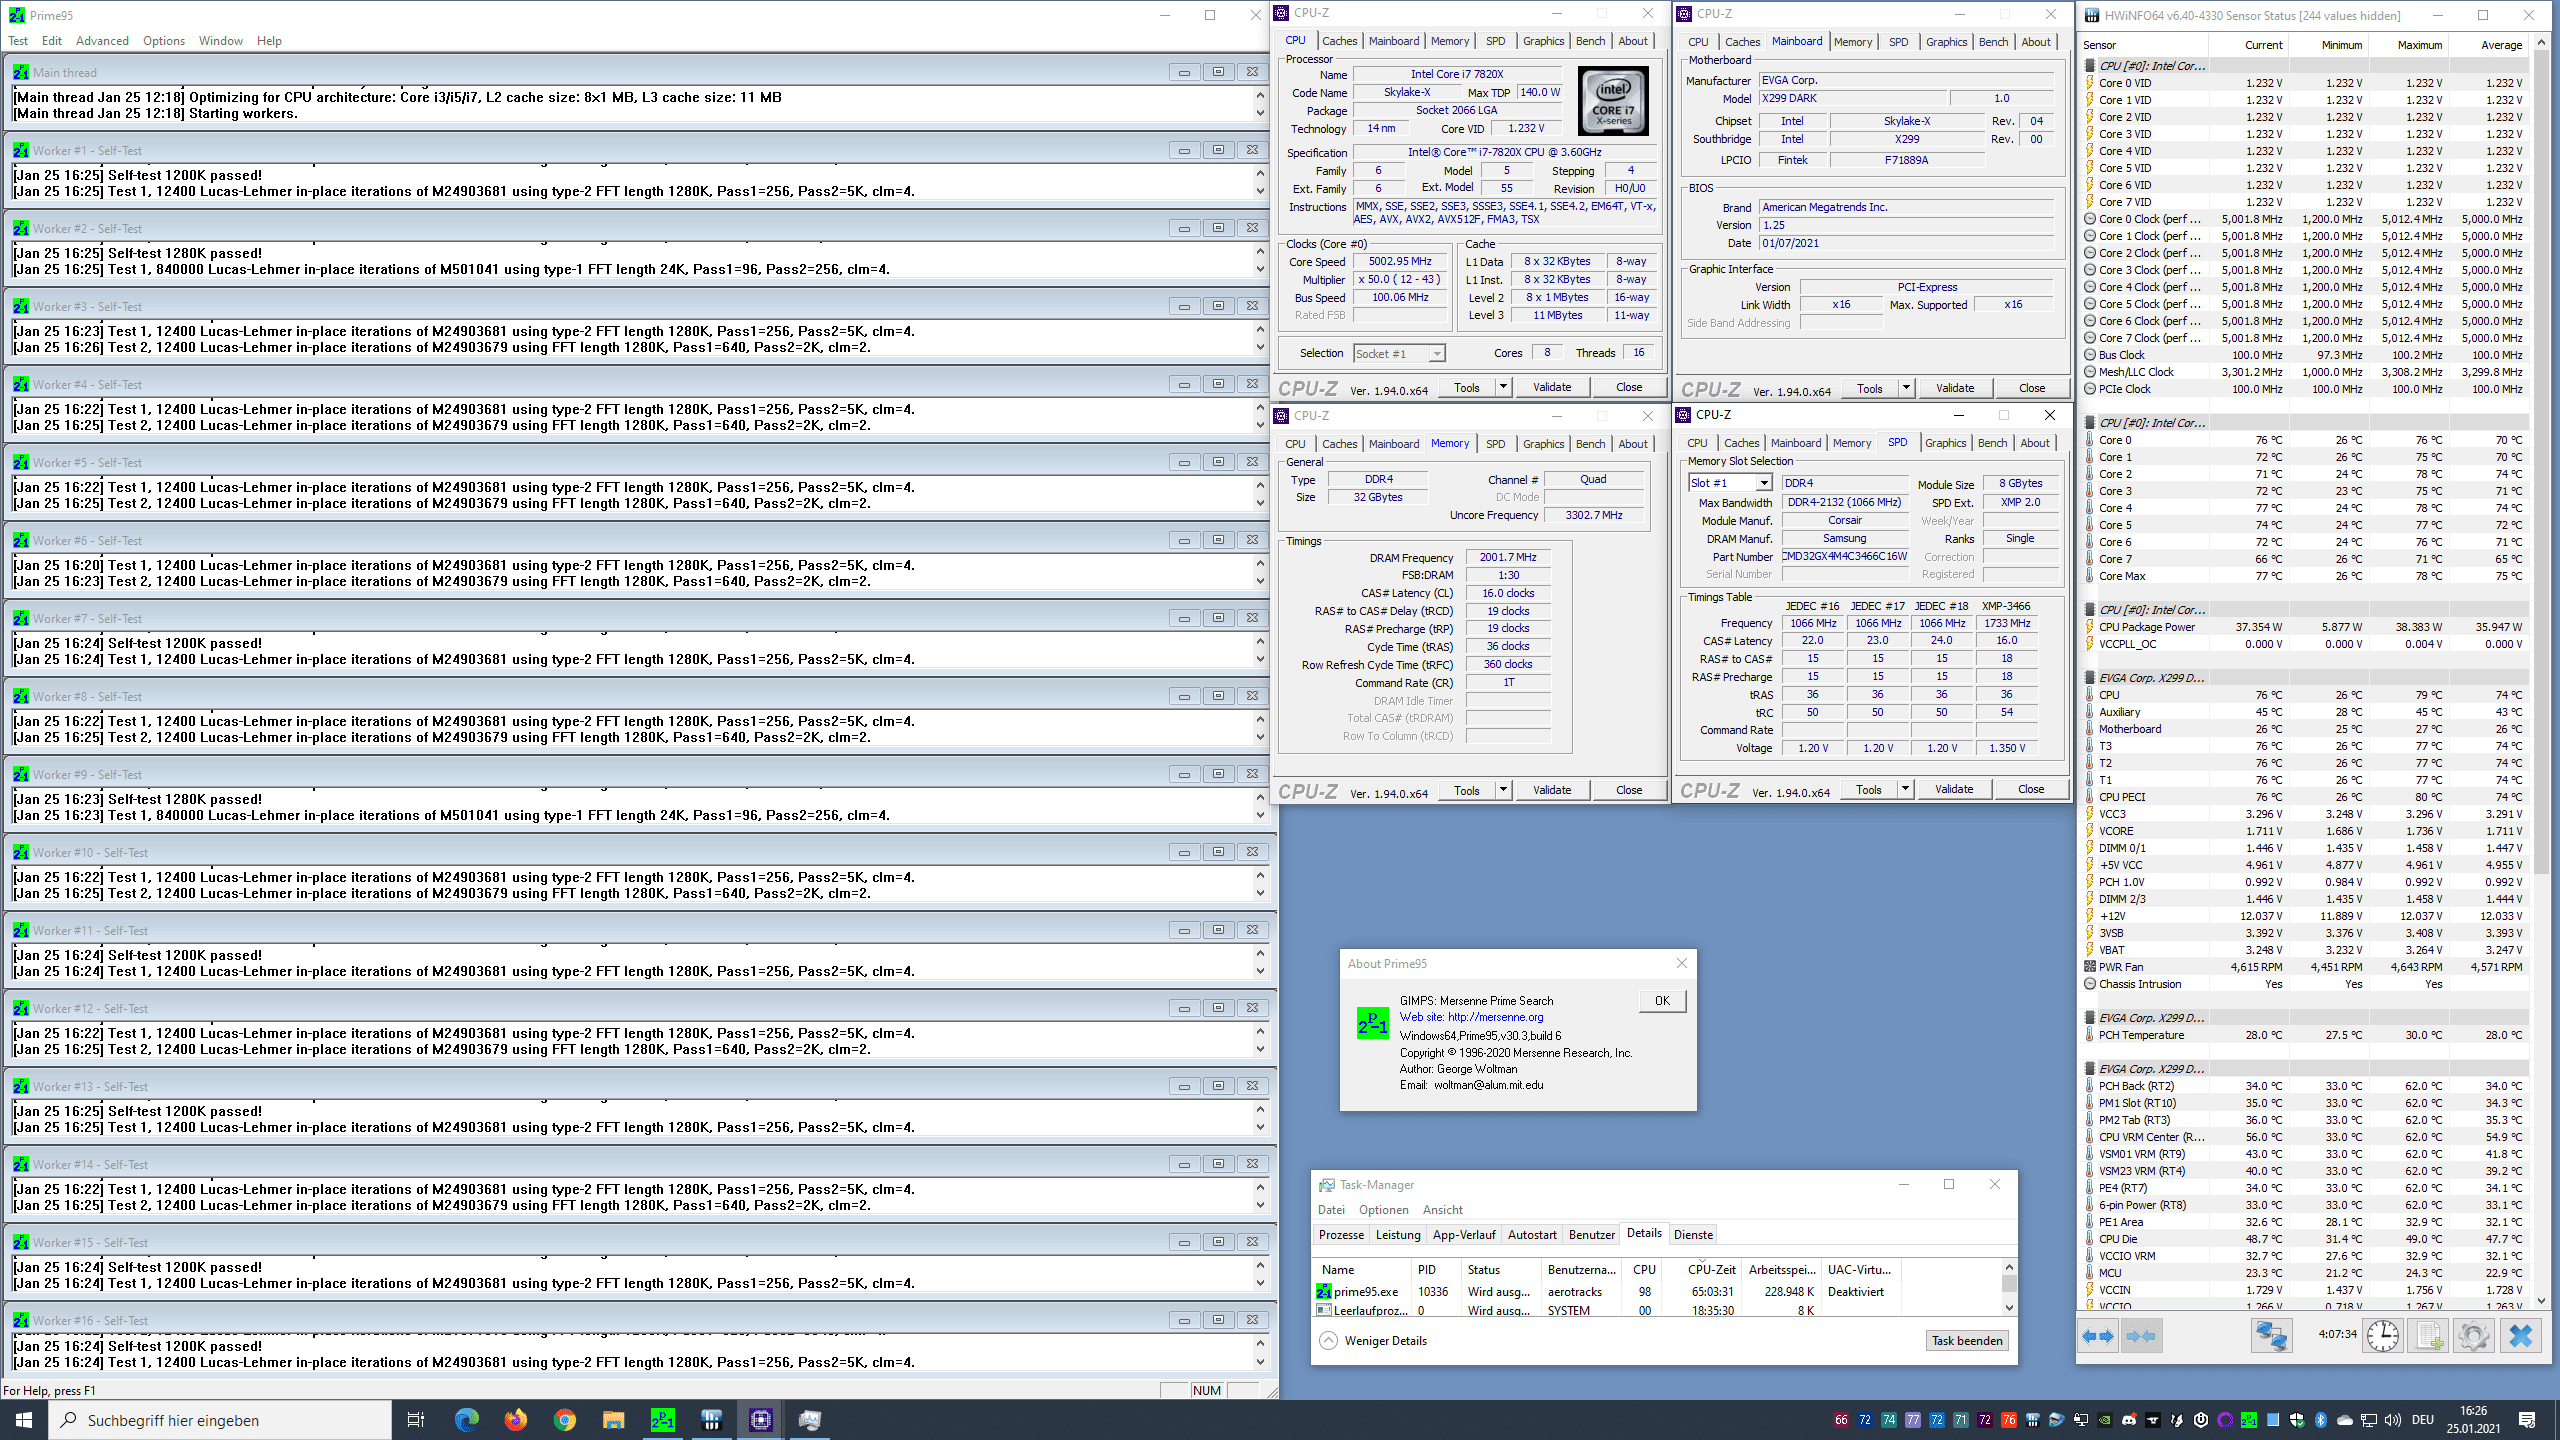
Task: Click Intel Core i7 logo in CPU-Z
Action: point(1613,102)
